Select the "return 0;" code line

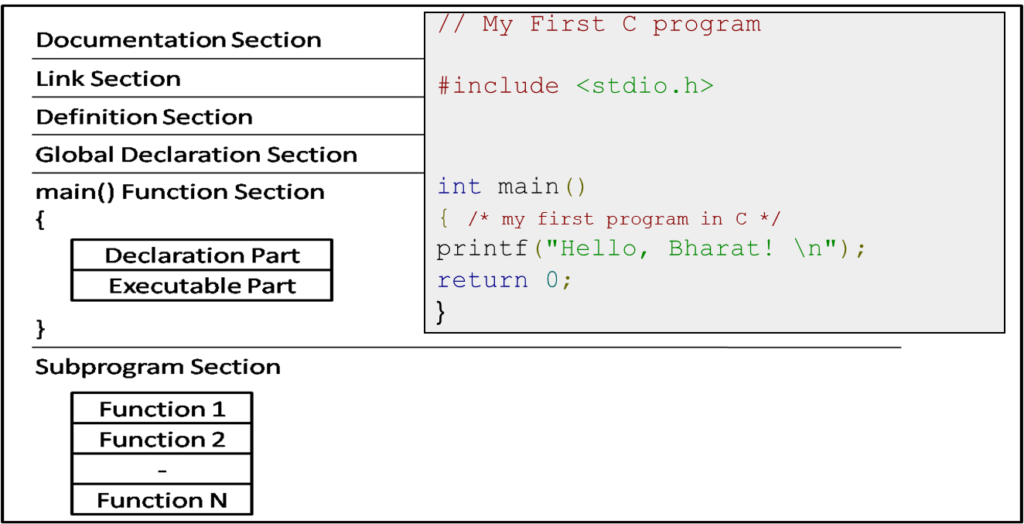(x=504, y=280)
